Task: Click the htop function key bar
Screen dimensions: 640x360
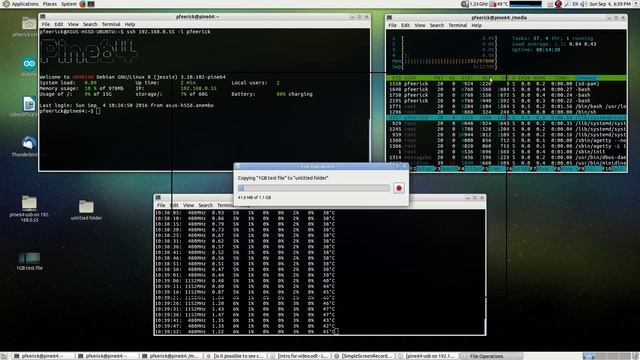Action: (506, 169)
